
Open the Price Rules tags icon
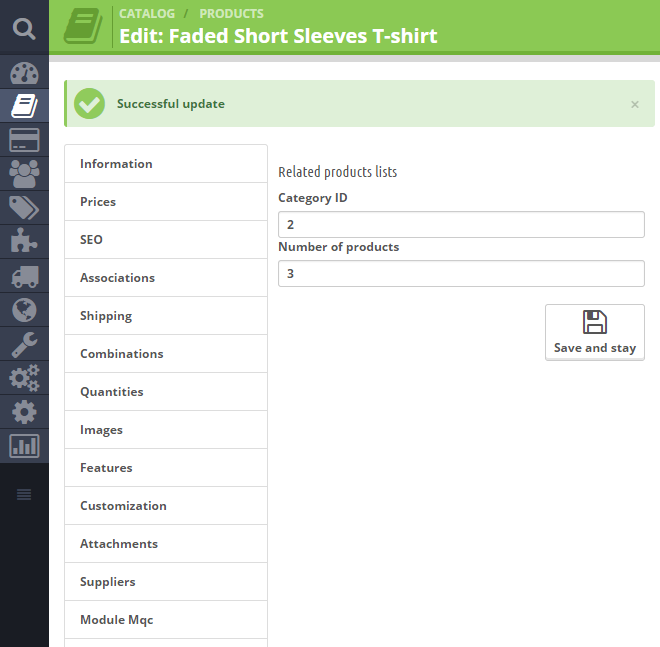24,207
